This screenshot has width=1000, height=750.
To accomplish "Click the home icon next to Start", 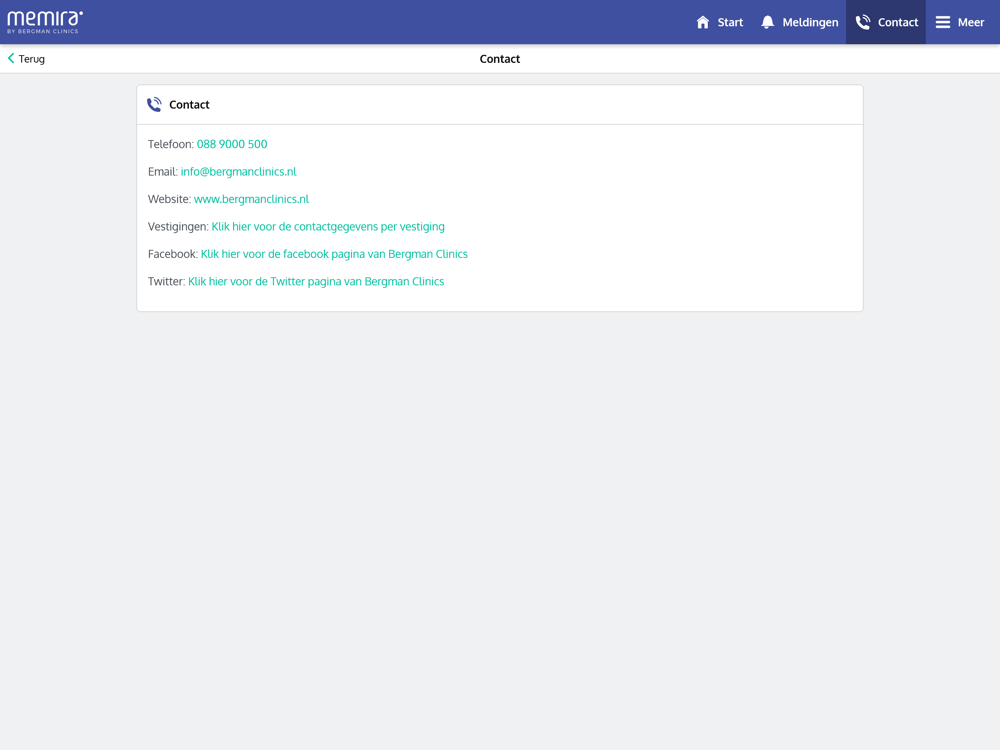I will click(703, 22).
